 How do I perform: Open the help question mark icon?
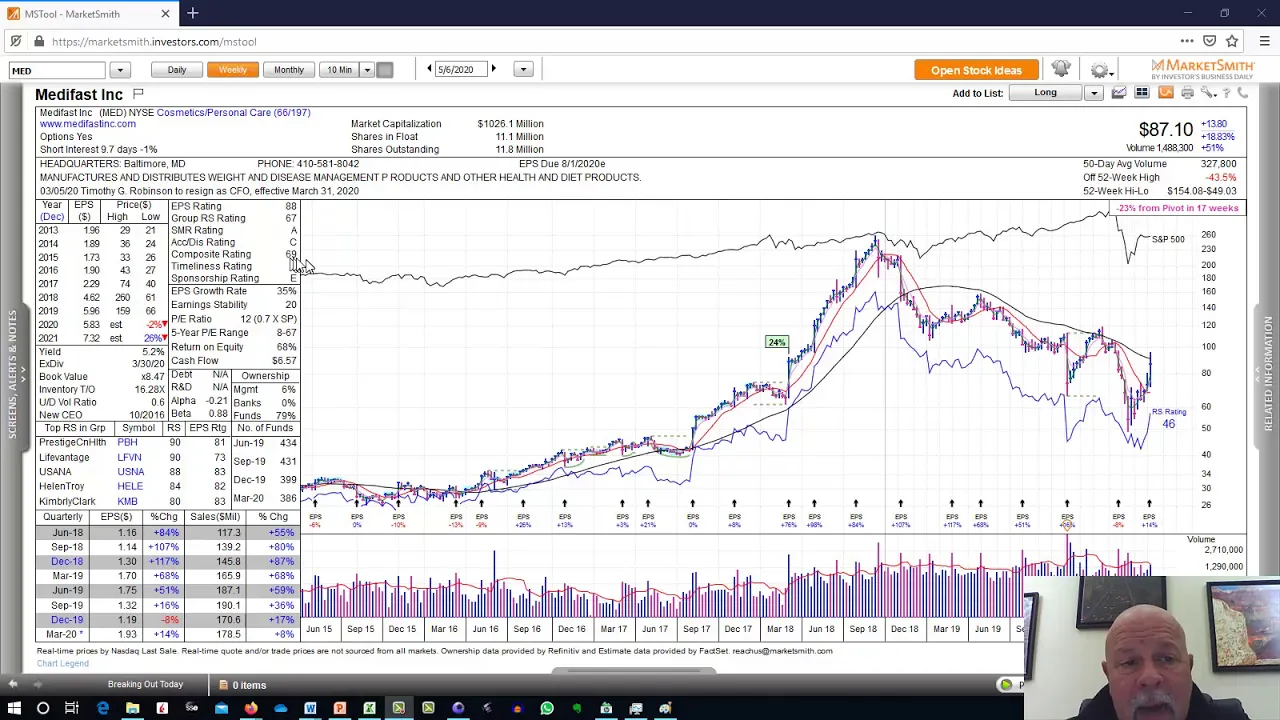pyautogui.click(x=1226, y=93)
